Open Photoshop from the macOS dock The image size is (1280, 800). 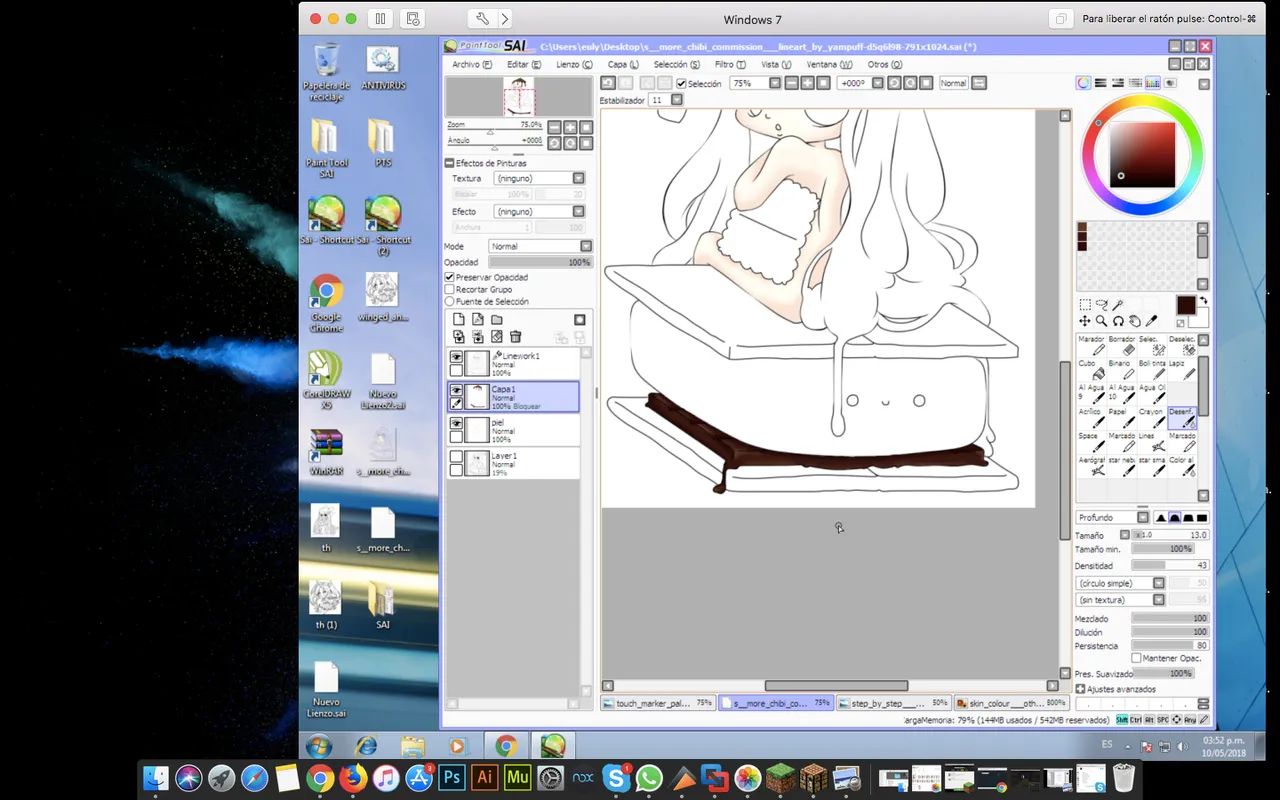pyautogui.click(x=451, y=777)
